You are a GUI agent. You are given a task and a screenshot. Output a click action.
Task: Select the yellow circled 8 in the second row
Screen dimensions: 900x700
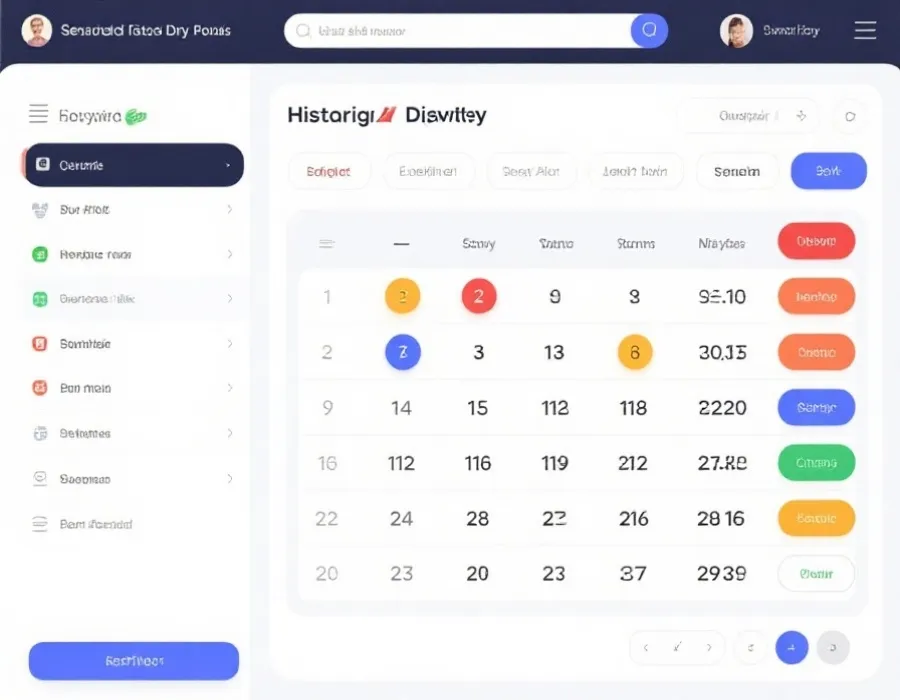(x=634, y=352)
